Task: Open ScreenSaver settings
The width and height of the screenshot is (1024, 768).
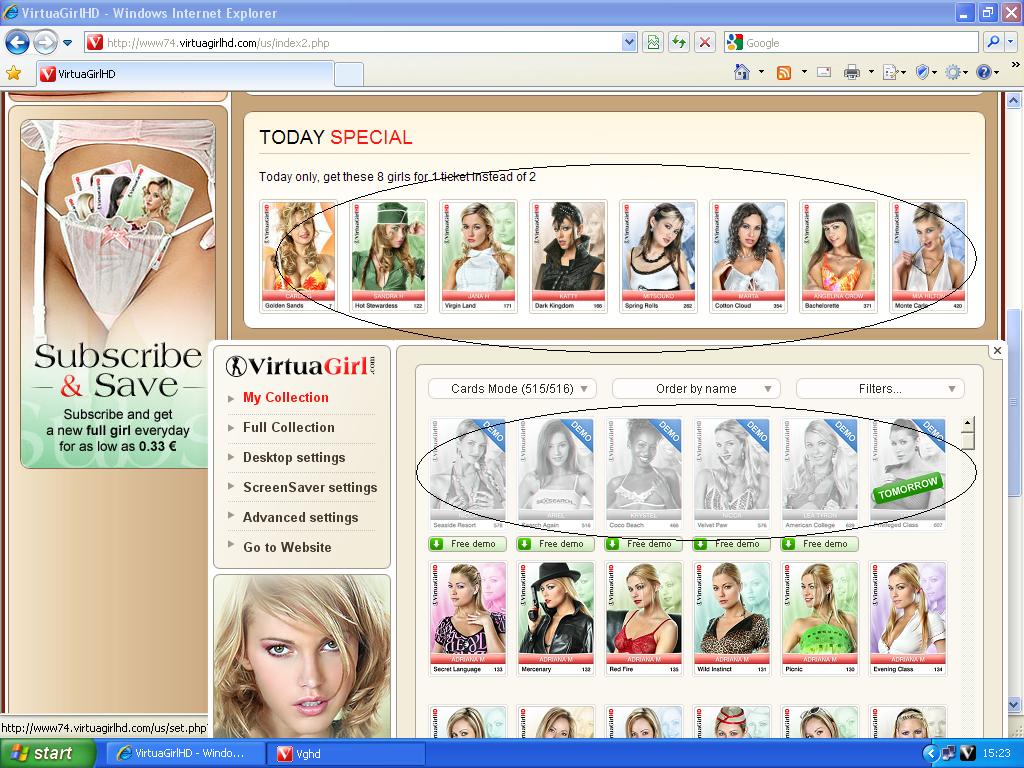Action: (310, 487)
